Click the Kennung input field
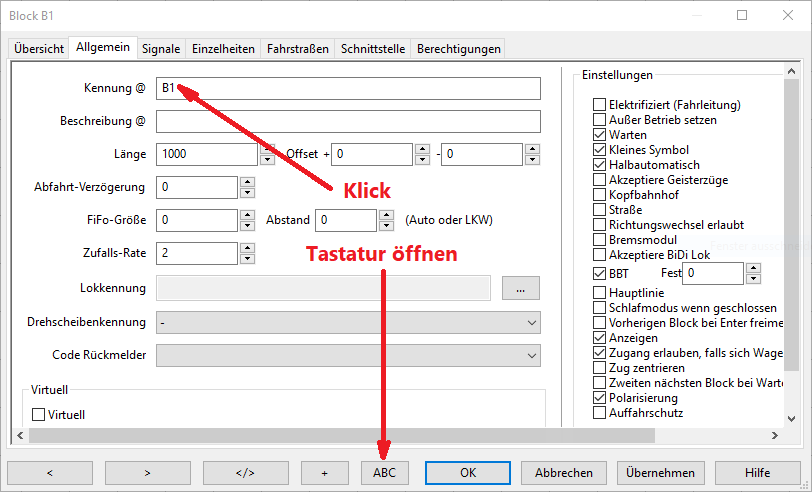 [x=348, y=88]
